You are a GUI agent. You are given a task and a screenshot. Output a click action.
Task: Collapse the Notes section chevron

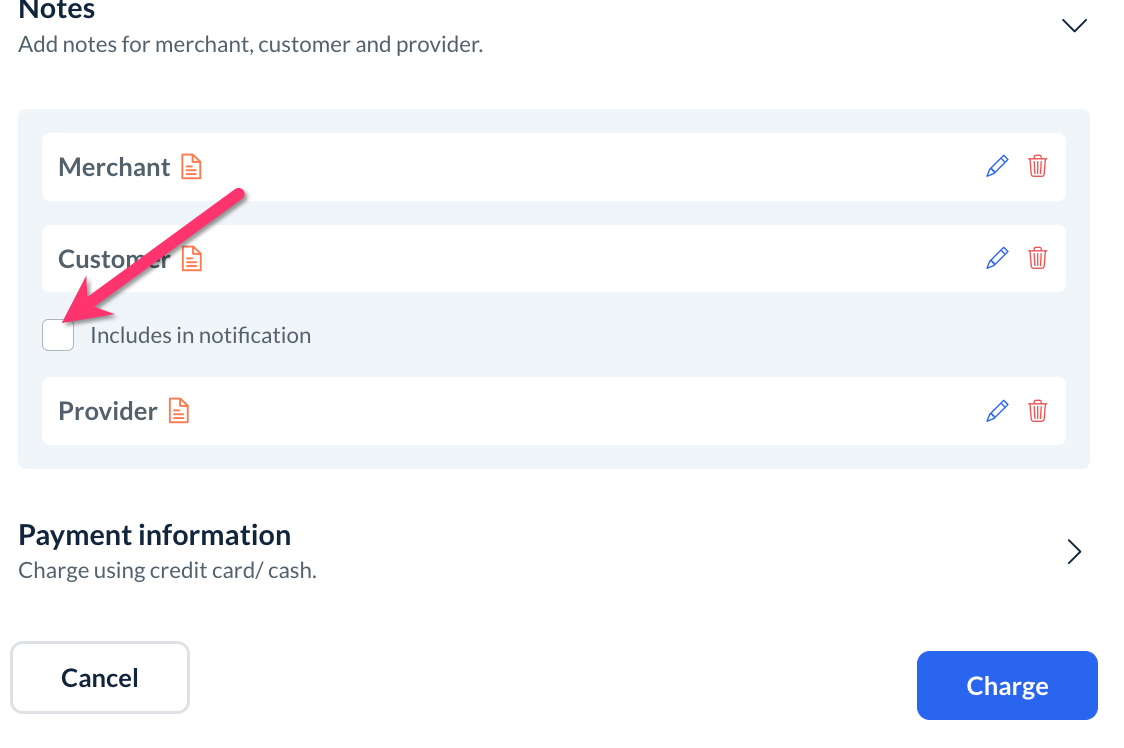(x=1074, y=25)
